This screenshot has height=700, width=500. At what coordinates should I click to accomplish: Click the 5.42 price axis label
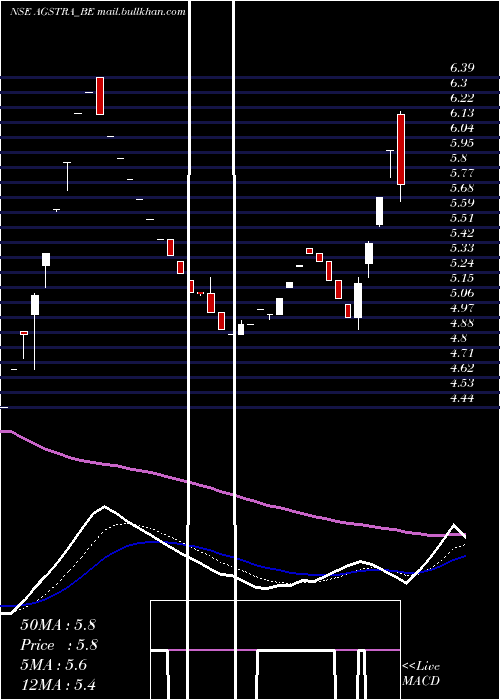click(x=462, y=233)
